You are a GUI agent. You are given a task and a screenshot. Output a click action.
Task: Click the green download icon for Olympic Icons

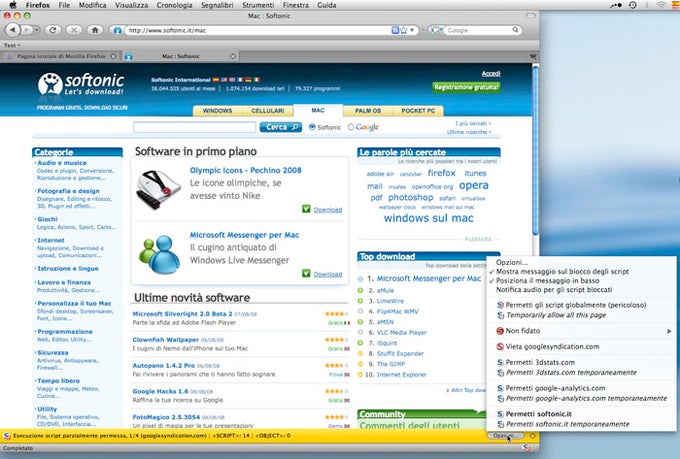point(306,209)
